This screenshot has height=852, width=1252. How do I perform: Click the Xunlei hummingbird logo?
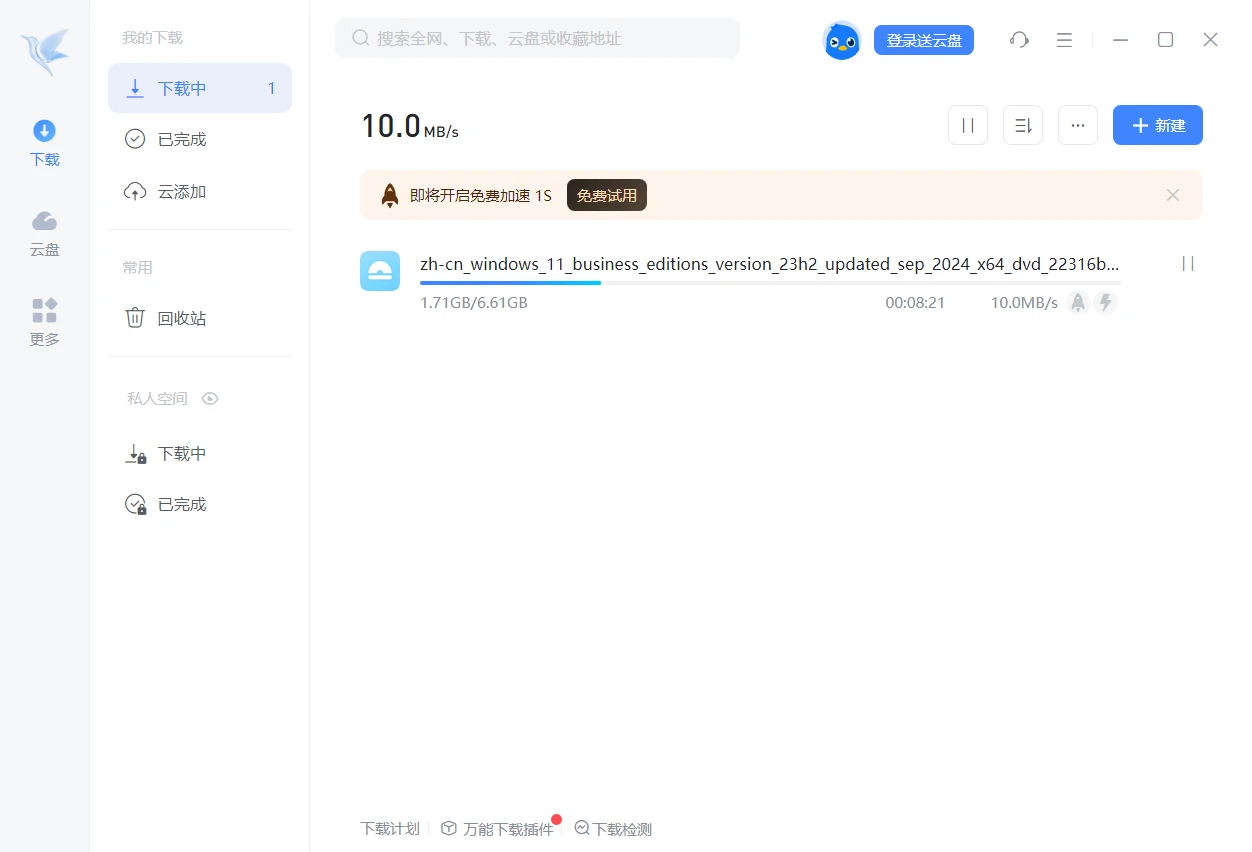click(x=45, y=52)
